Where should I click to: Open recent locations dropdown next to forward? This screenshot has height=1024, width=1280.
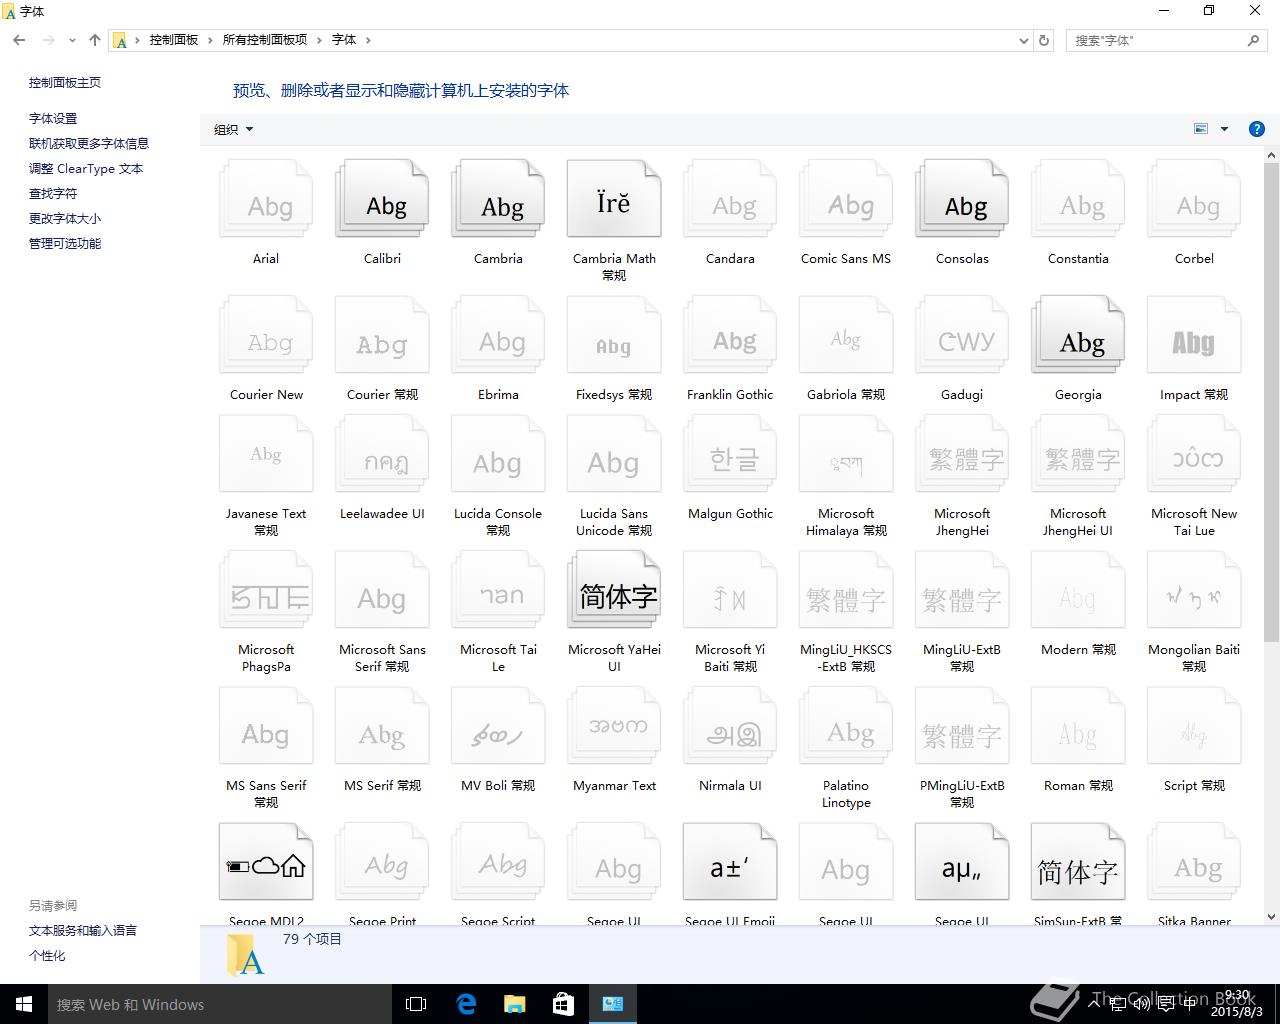click(72, 40)
